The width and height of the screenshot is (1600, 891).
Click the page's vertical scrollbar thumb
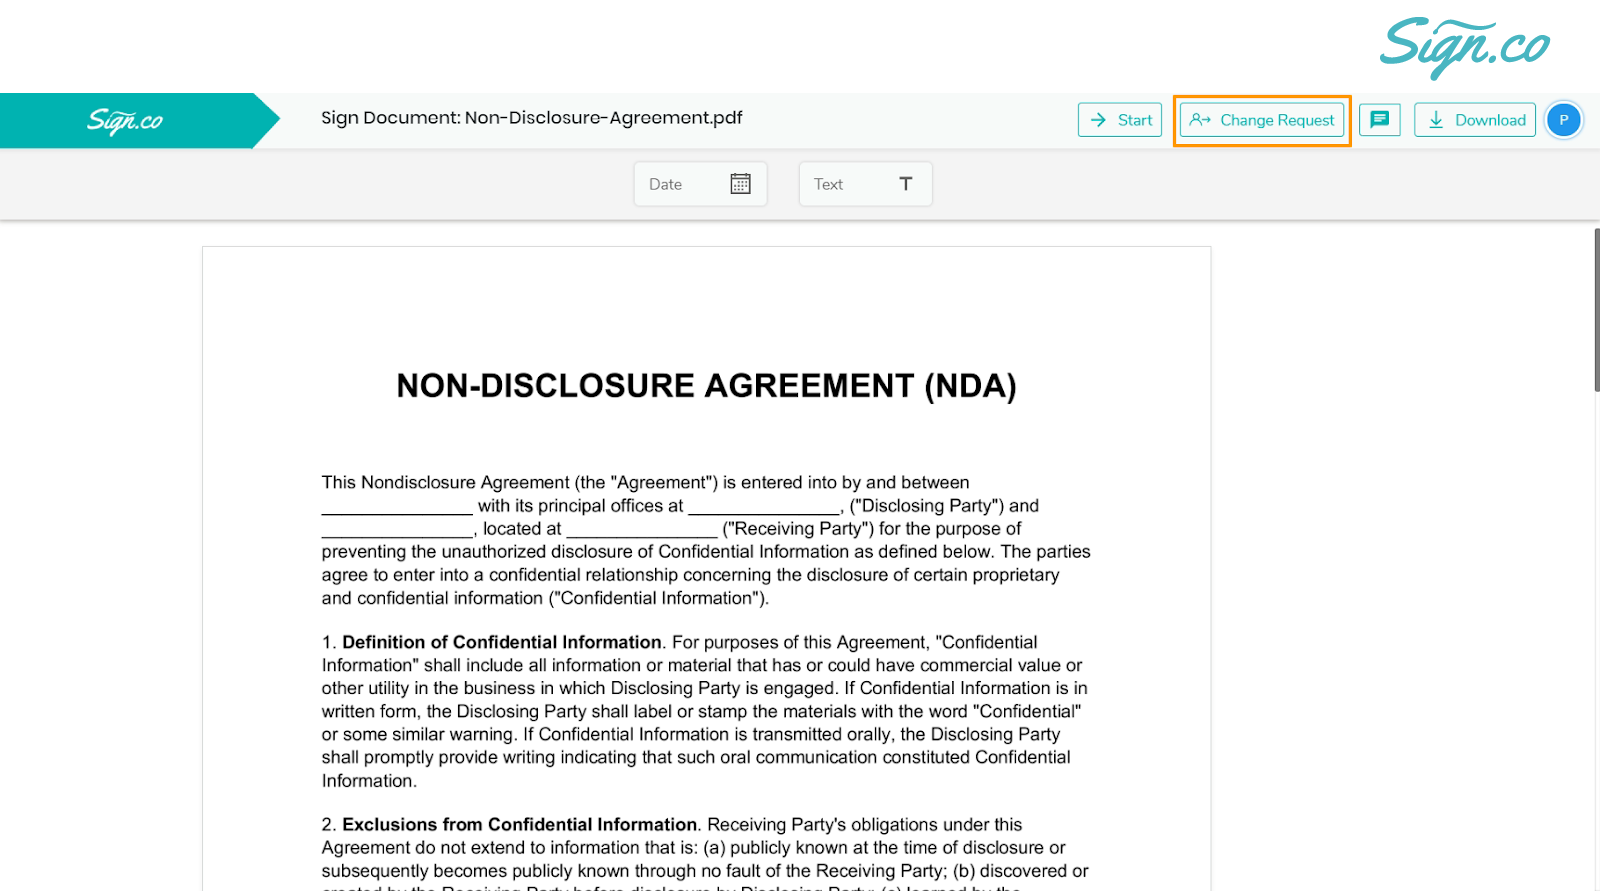tap(1596, 310)
